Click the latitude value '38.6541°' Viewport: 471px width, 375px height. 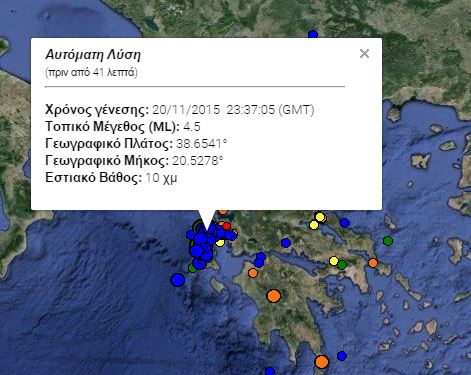tap(202, 144)
